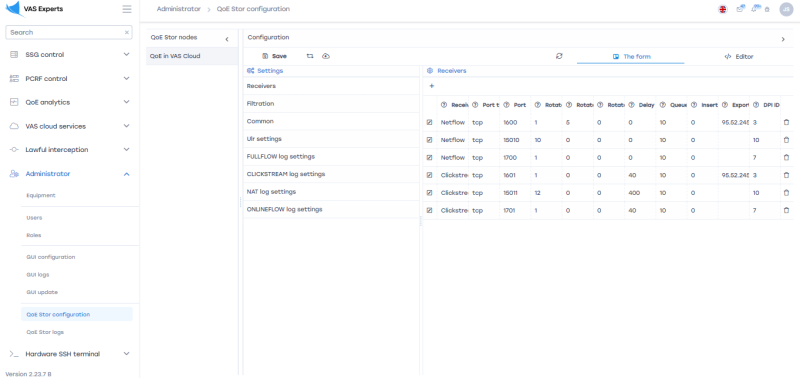Open the hamburger menu beside VAS Experts
Screen dimensions: 800x378
coord(127,9)
